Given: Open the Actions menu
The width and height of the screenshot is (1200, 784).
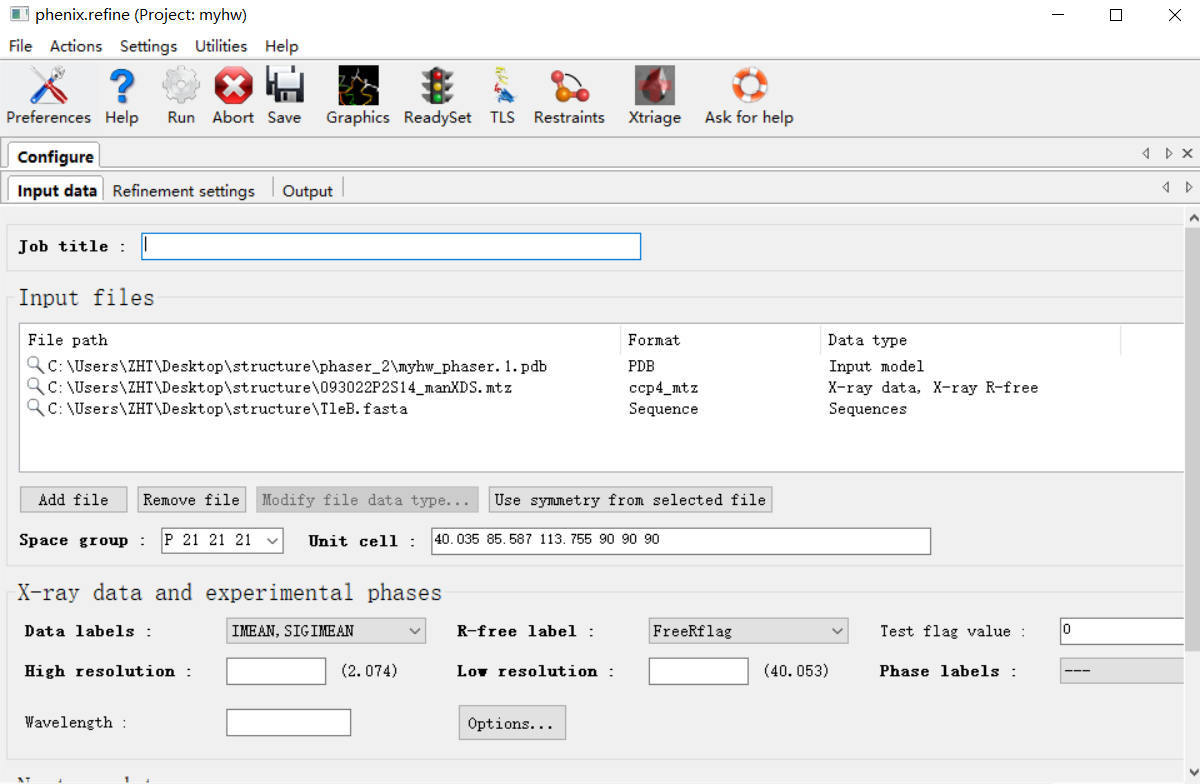Looking at the screenshot, I should click(76, 46).
